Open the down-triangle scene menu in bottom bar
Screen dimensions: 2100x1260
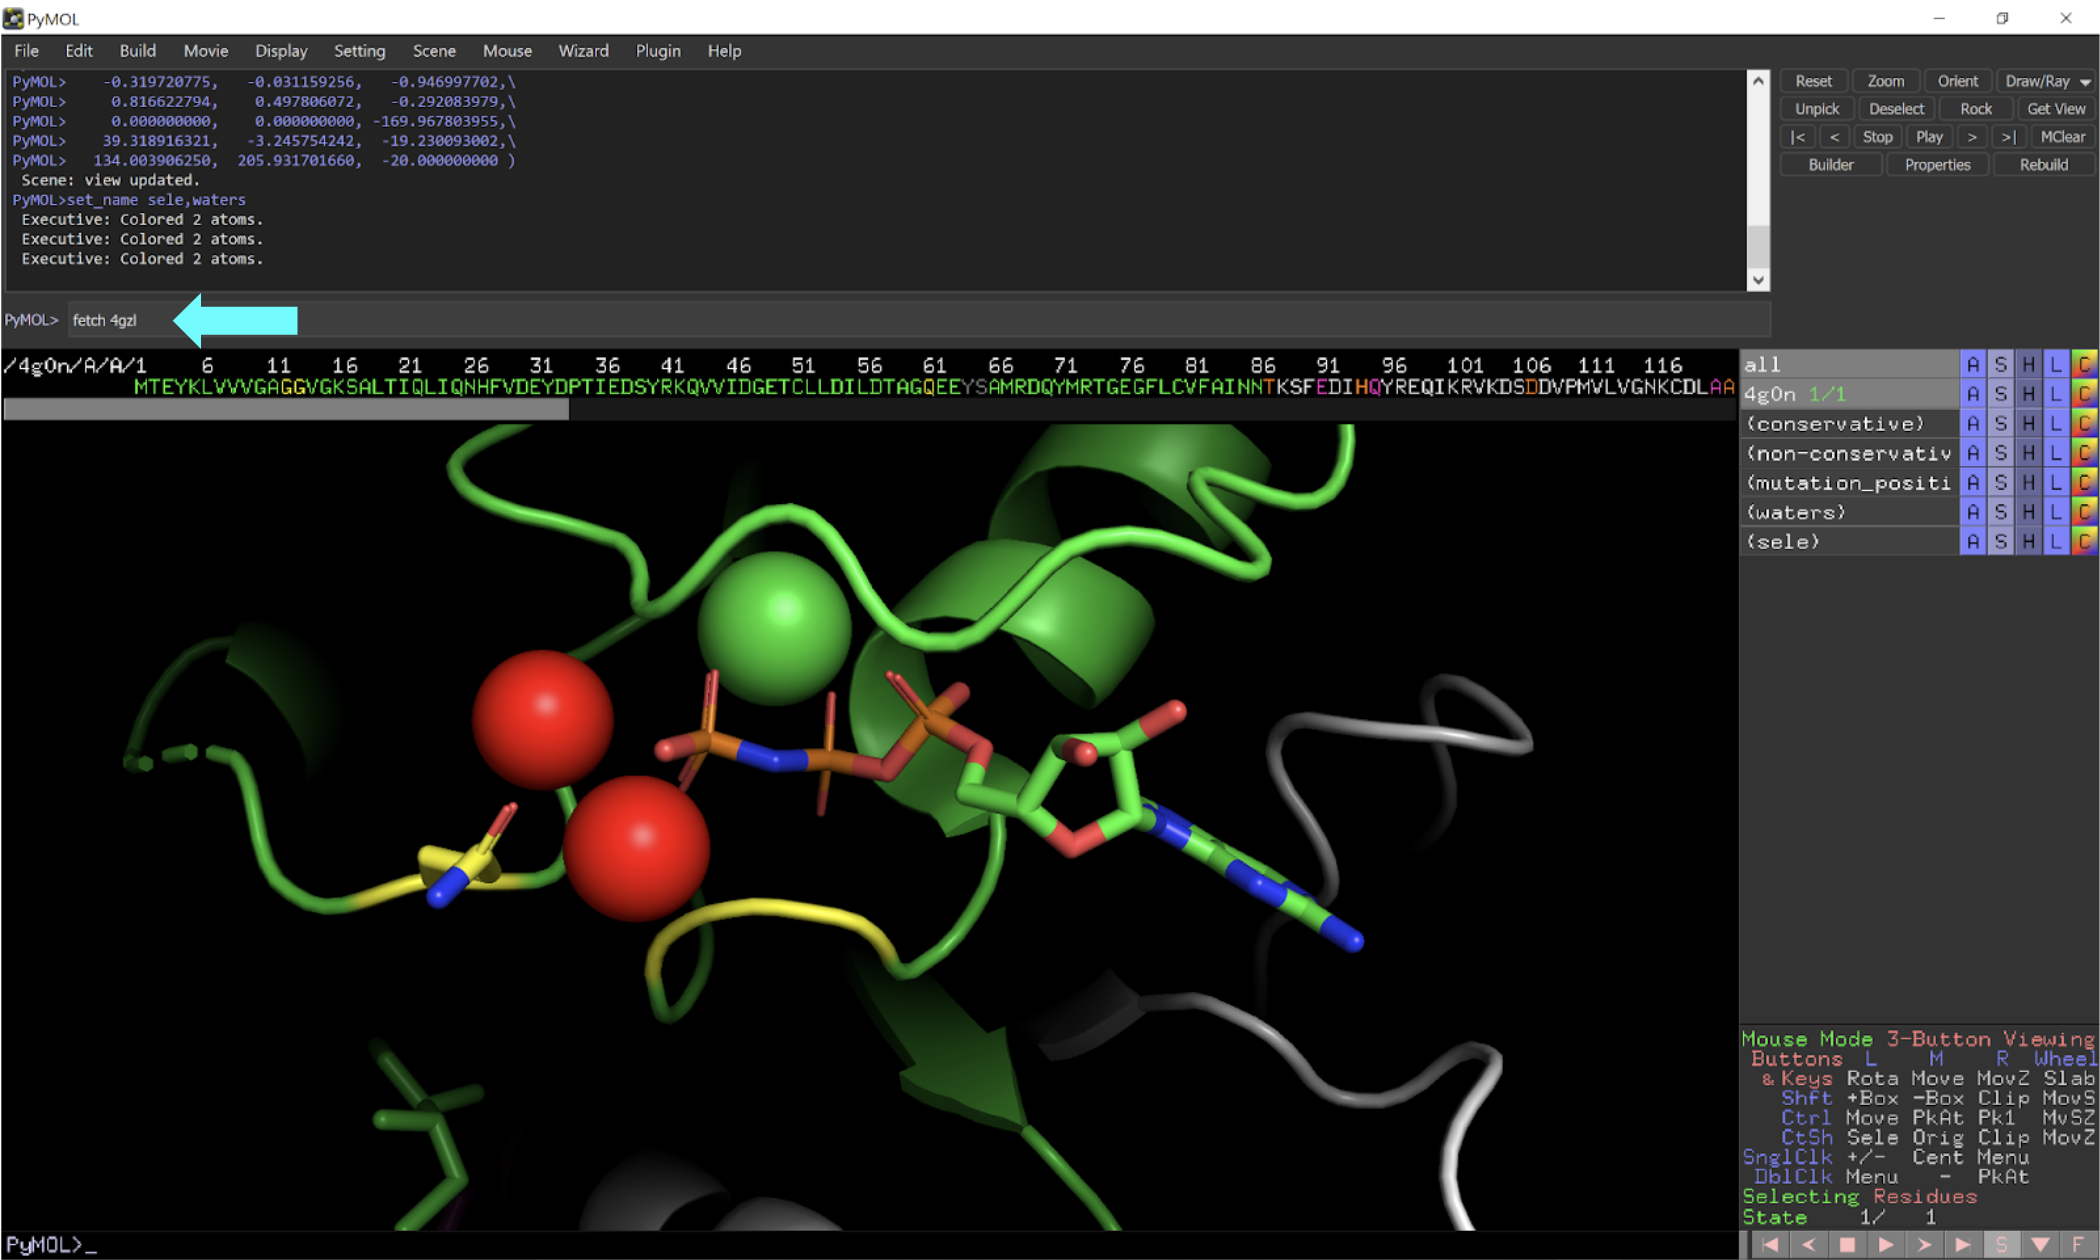(2040, 1245)
